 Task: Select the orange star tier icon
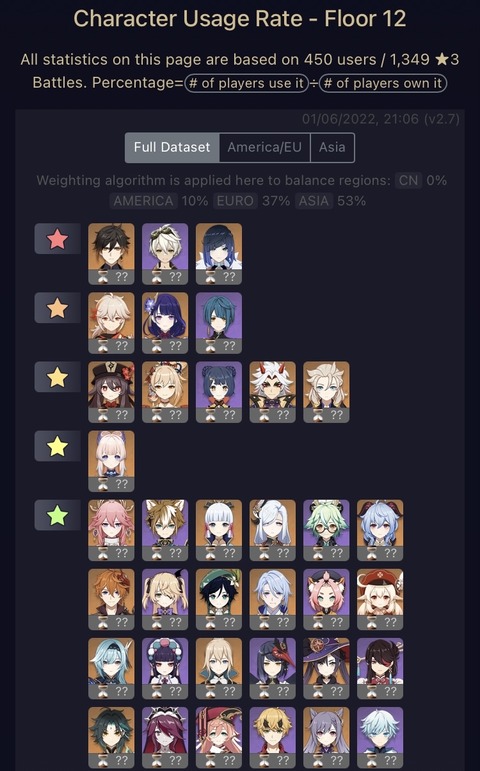point(57,308)
